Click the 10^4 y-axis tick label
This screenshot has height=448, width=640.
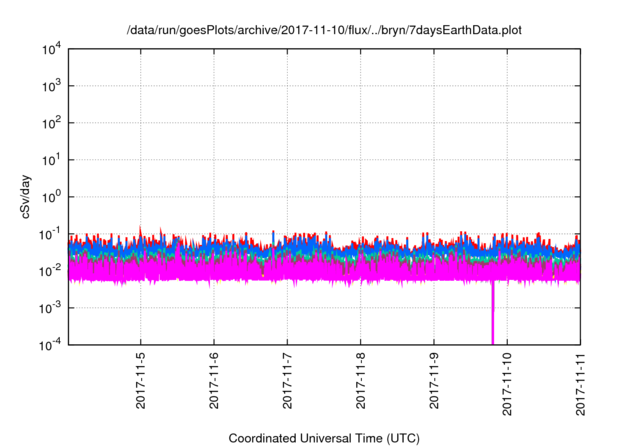point(51,49)
